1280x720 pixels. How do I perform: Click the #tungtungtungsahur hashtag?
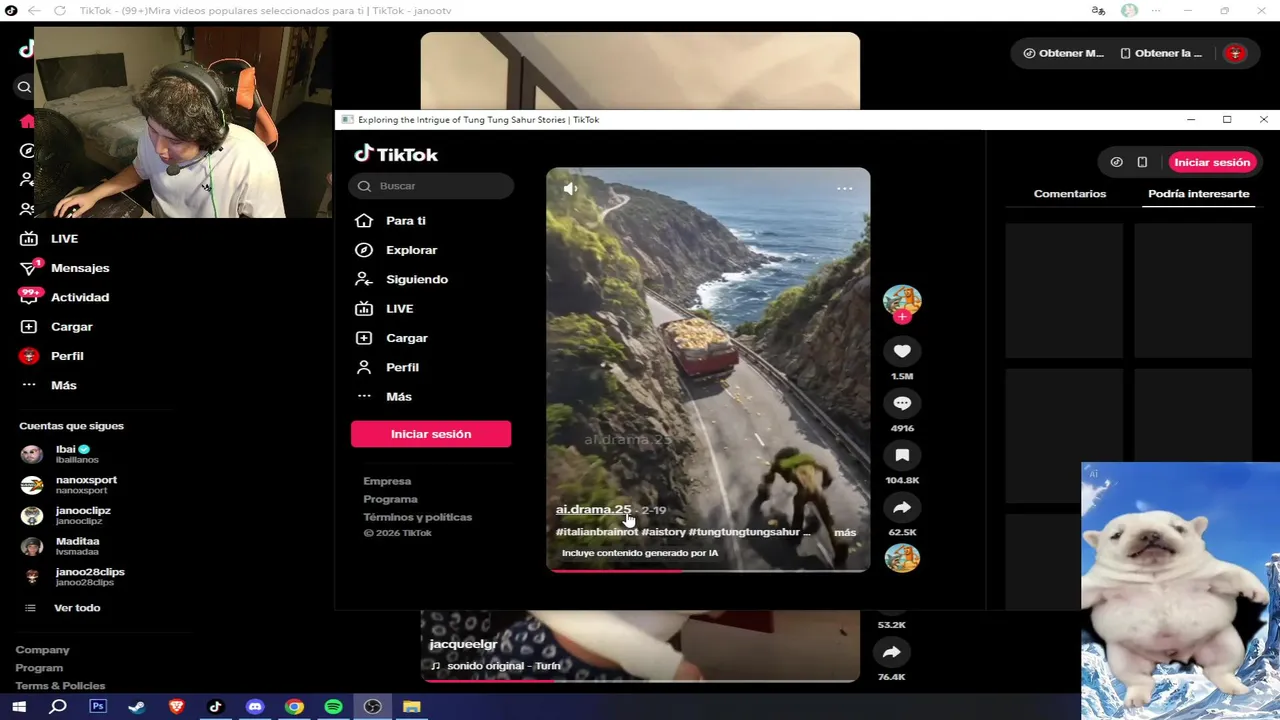tap(745, 532)
